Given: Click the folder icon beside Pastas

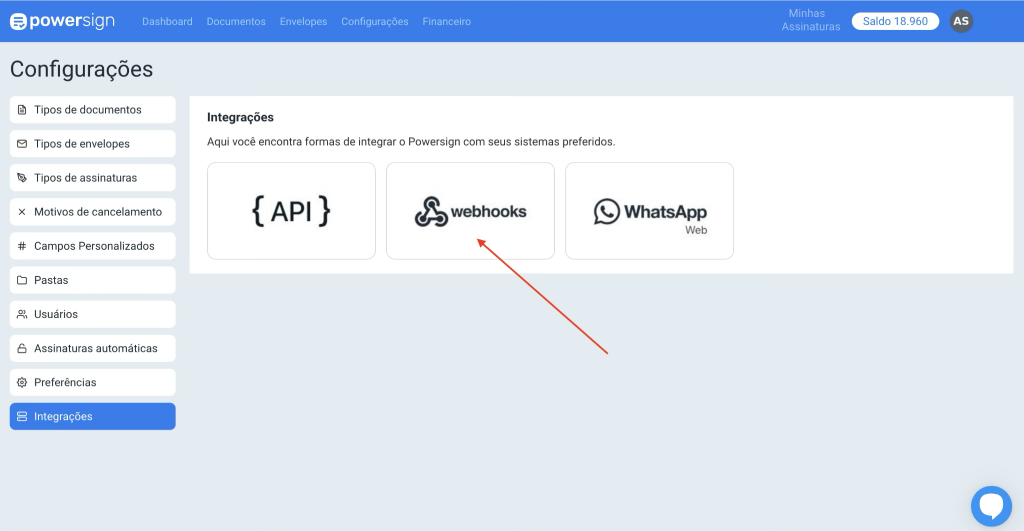Looking at the screenshot, I should [x=22, y=280].
